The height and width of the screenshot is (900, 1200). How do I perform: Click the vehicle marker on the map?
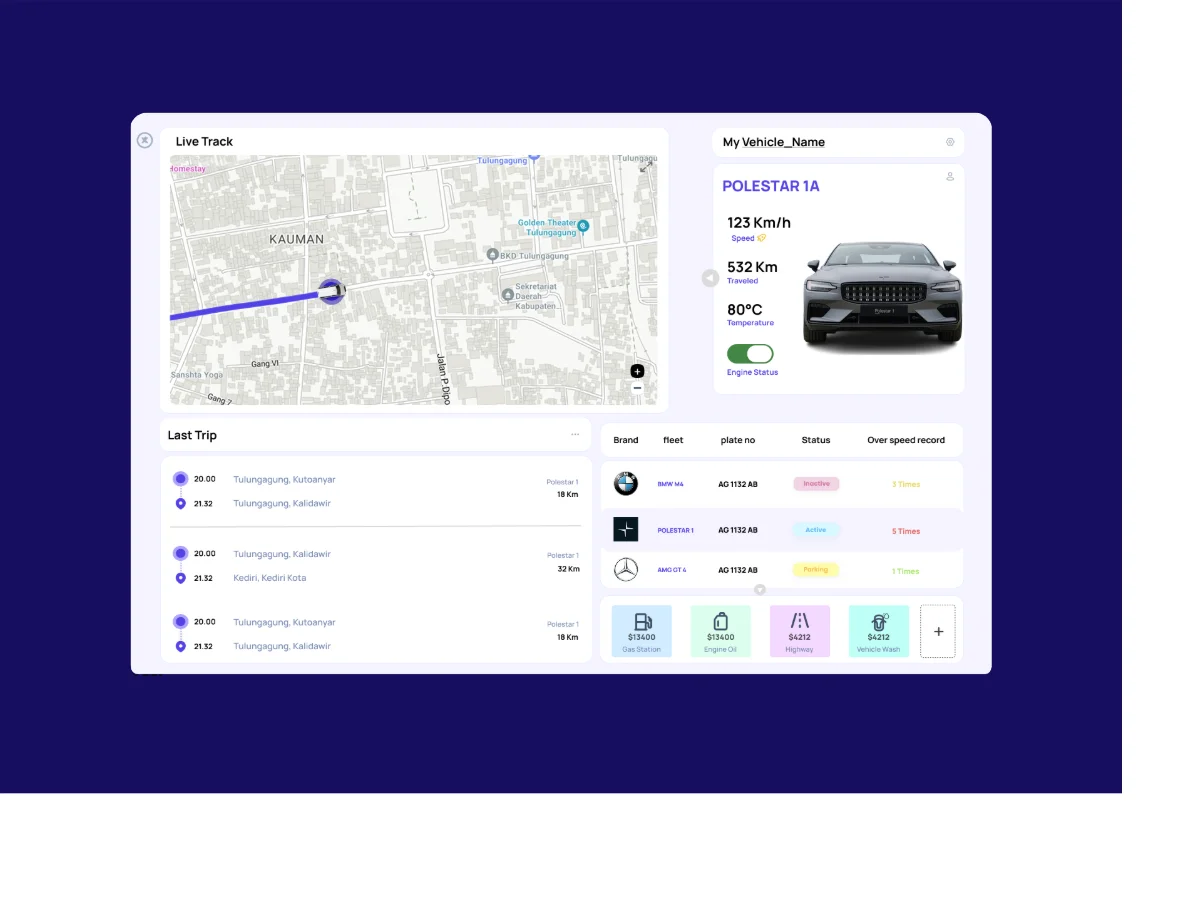[x=331, y=291]
